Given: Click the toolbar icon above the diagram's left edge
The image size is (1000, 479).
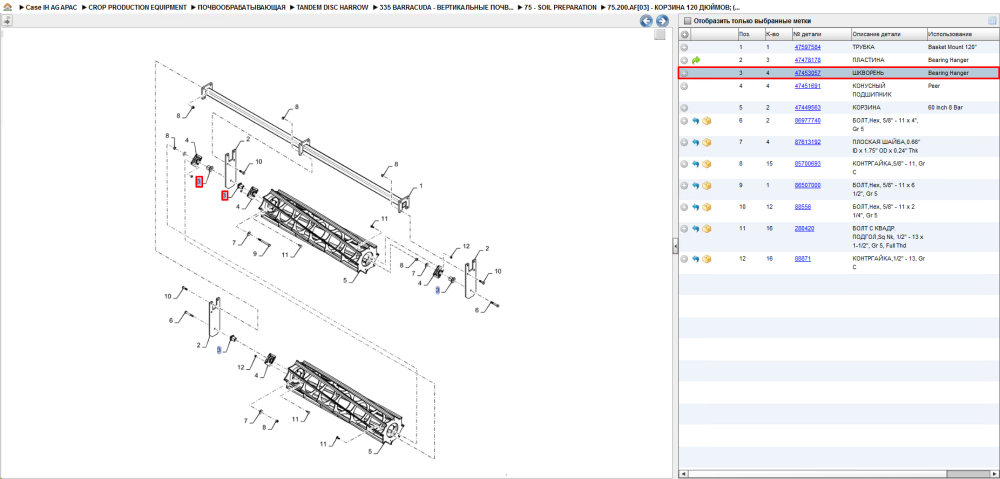Looking at the screenshot, I should [6, 20].
